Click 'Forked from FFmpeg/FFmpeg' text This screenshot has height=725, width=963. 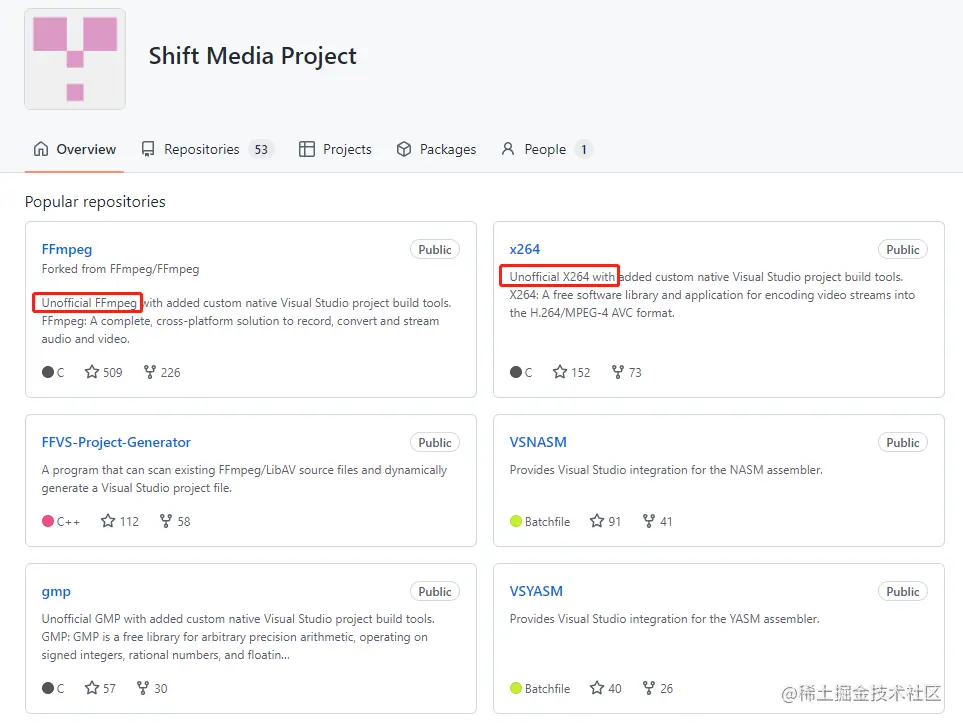click(120, 269)
